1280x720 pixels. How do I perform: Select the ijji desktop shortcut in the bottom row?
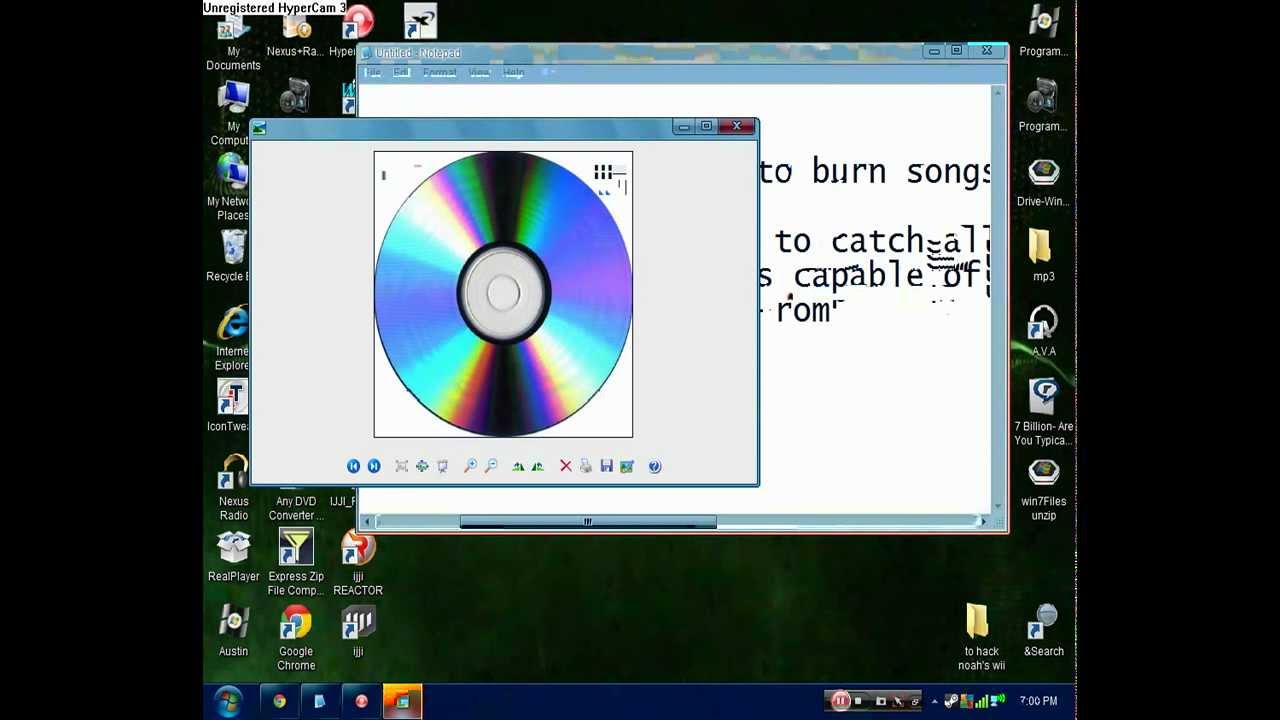pyautogui.click(x=358, y=632)
